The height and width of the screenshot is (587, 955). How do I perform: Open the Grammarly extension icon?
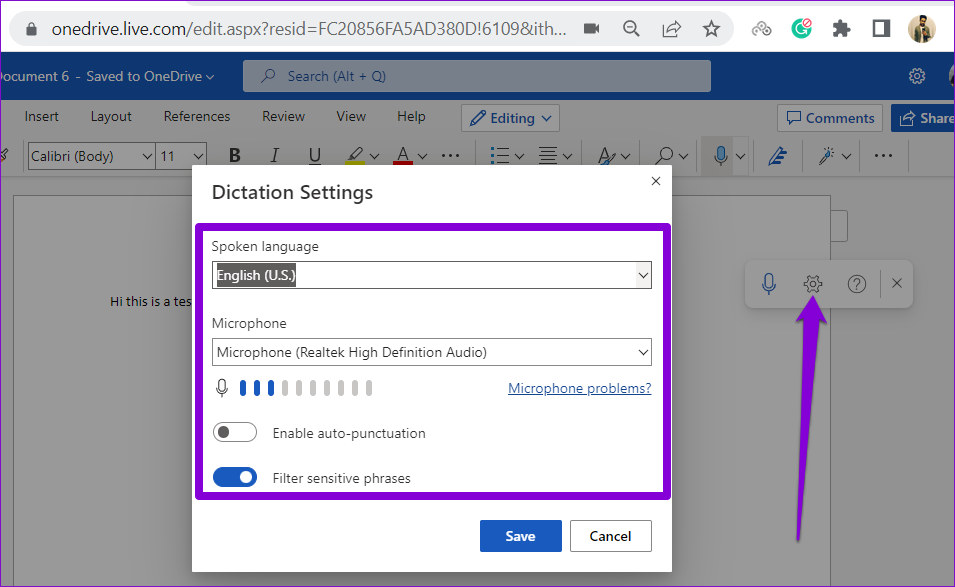(801, 29)
